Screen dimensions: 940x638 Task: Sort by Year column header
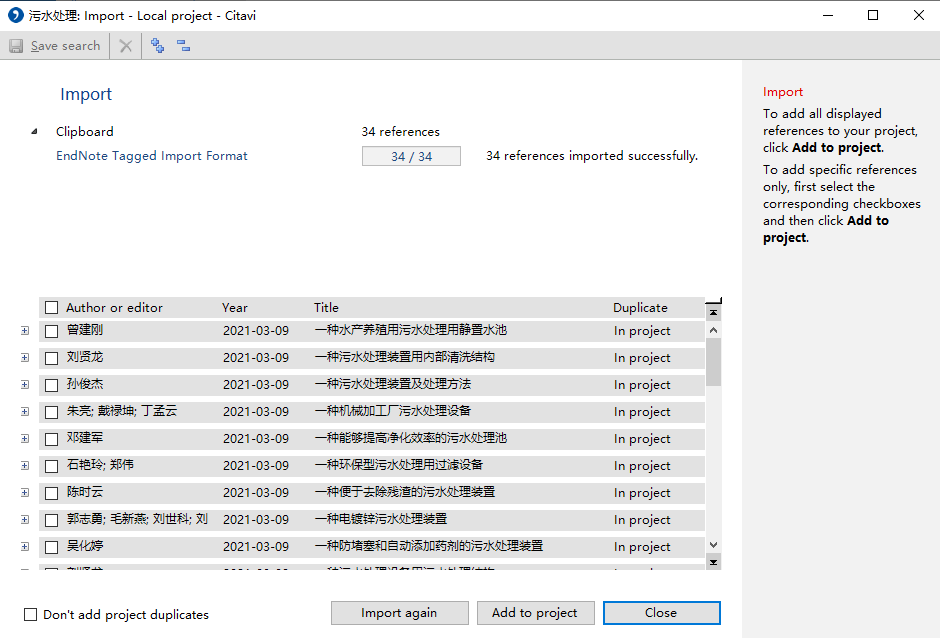(234, 308)
